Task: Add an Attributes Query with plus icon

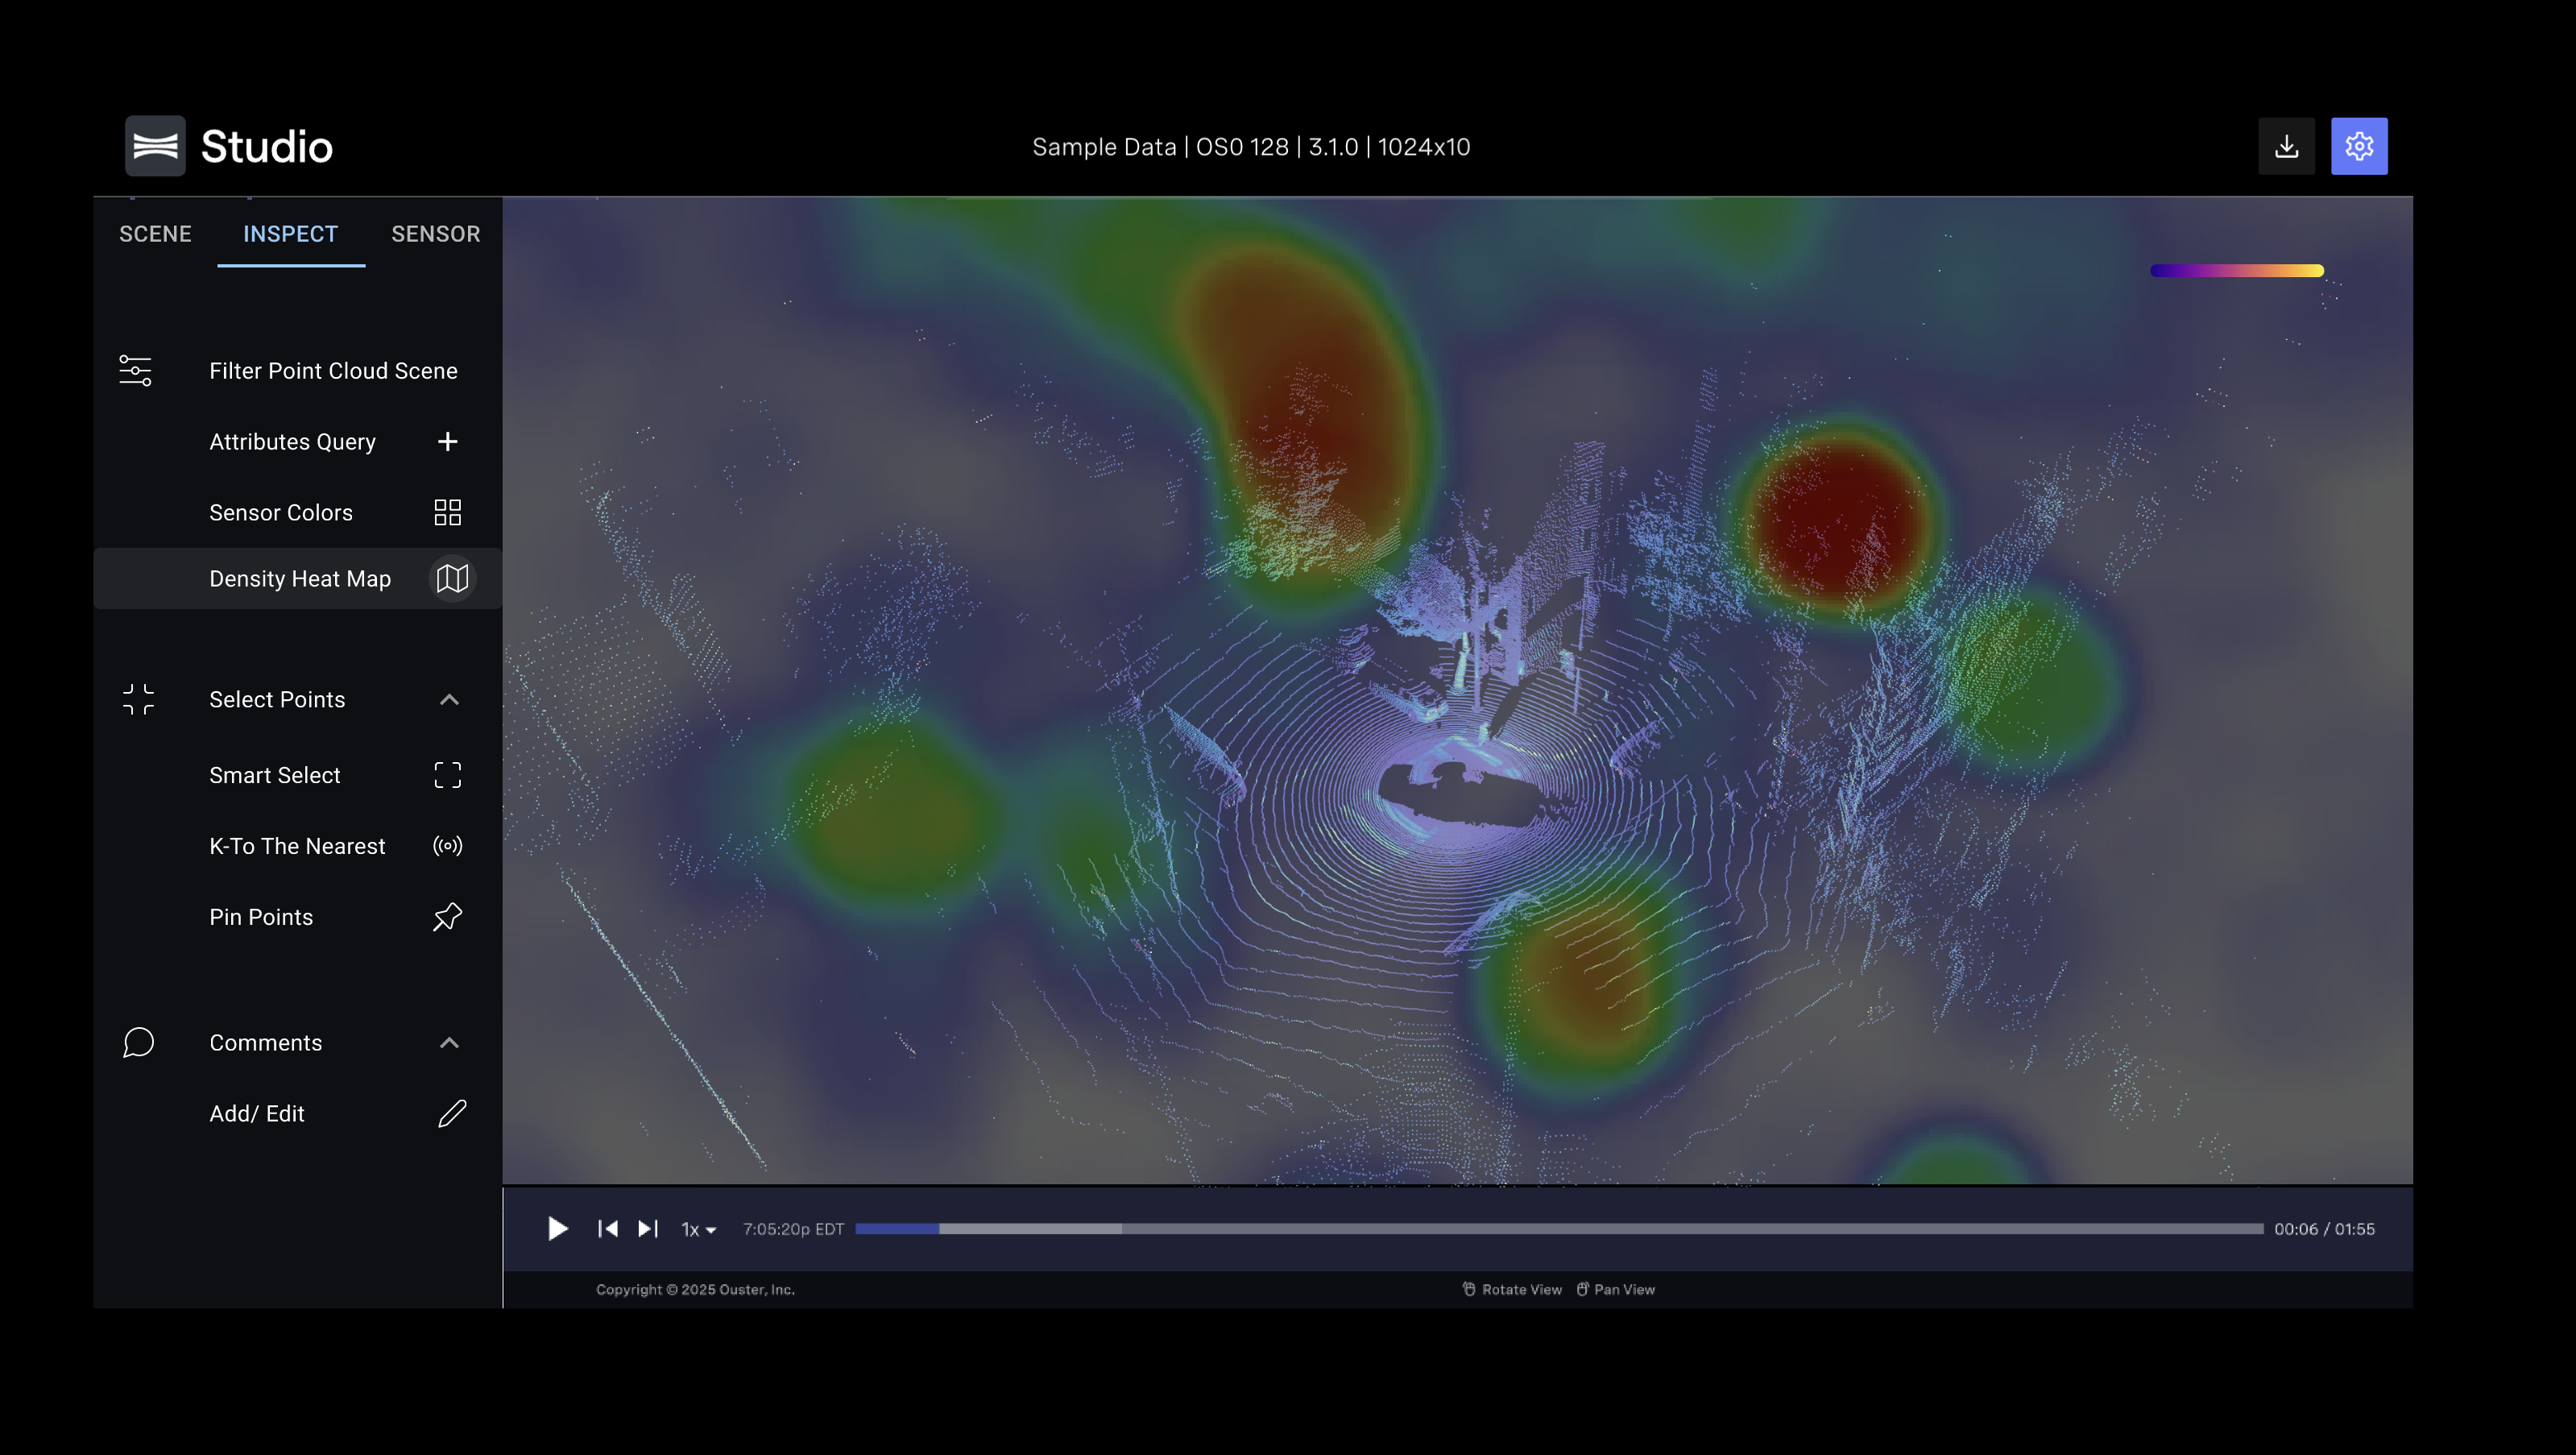Action: coord(447,442)
